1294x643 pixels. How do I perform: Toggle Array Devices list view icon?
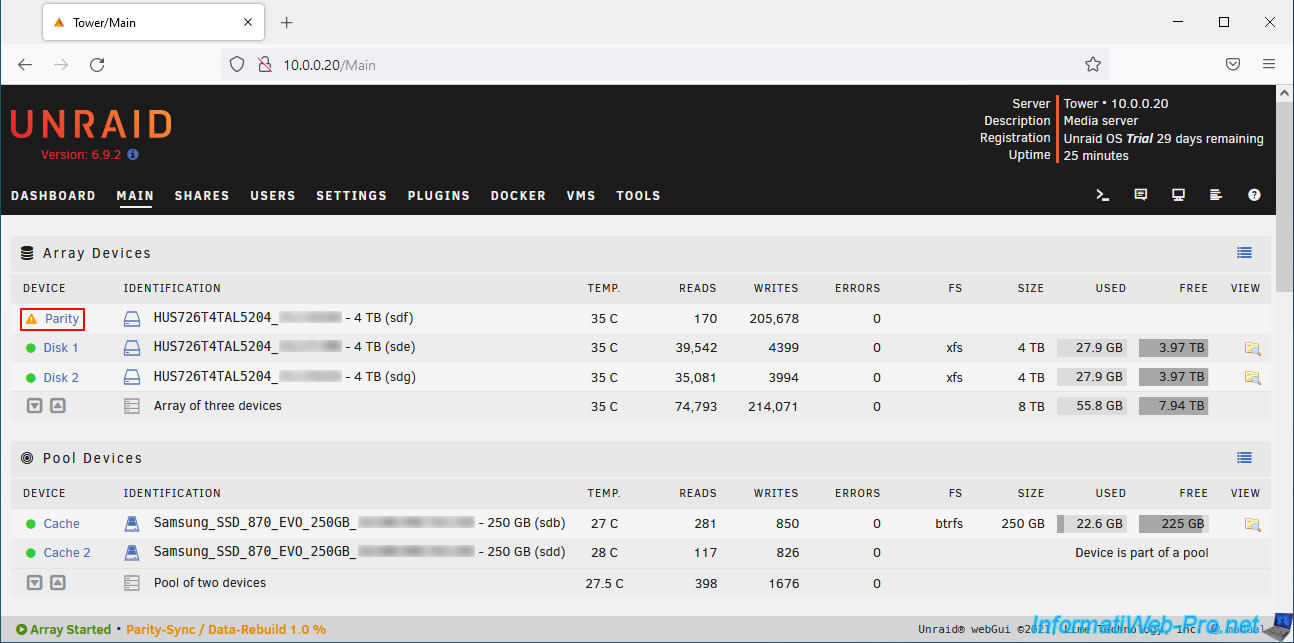pyautogui.click(x=1244, y=253)
